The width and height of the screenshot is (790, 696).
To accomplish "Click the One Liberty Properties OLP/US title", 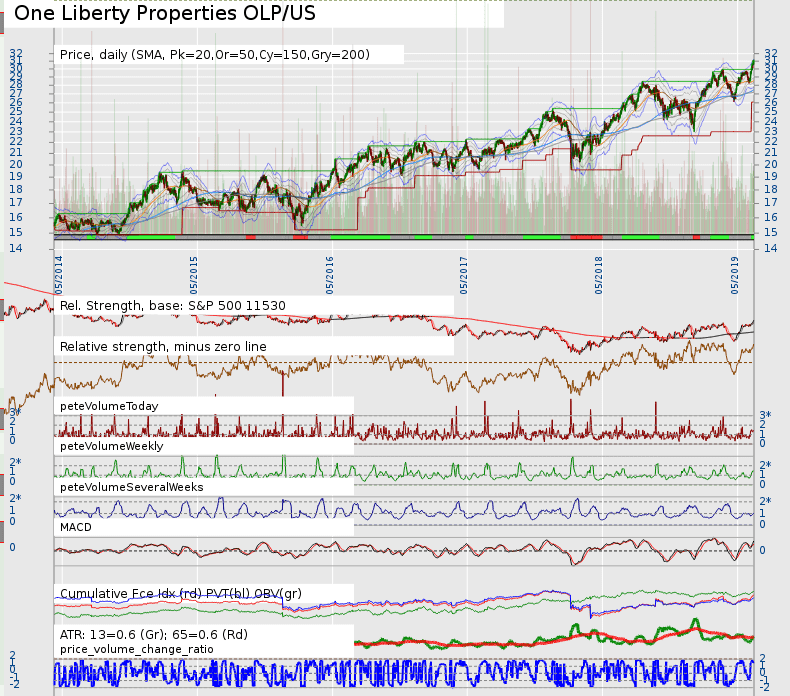I will [x=165, y=14].
